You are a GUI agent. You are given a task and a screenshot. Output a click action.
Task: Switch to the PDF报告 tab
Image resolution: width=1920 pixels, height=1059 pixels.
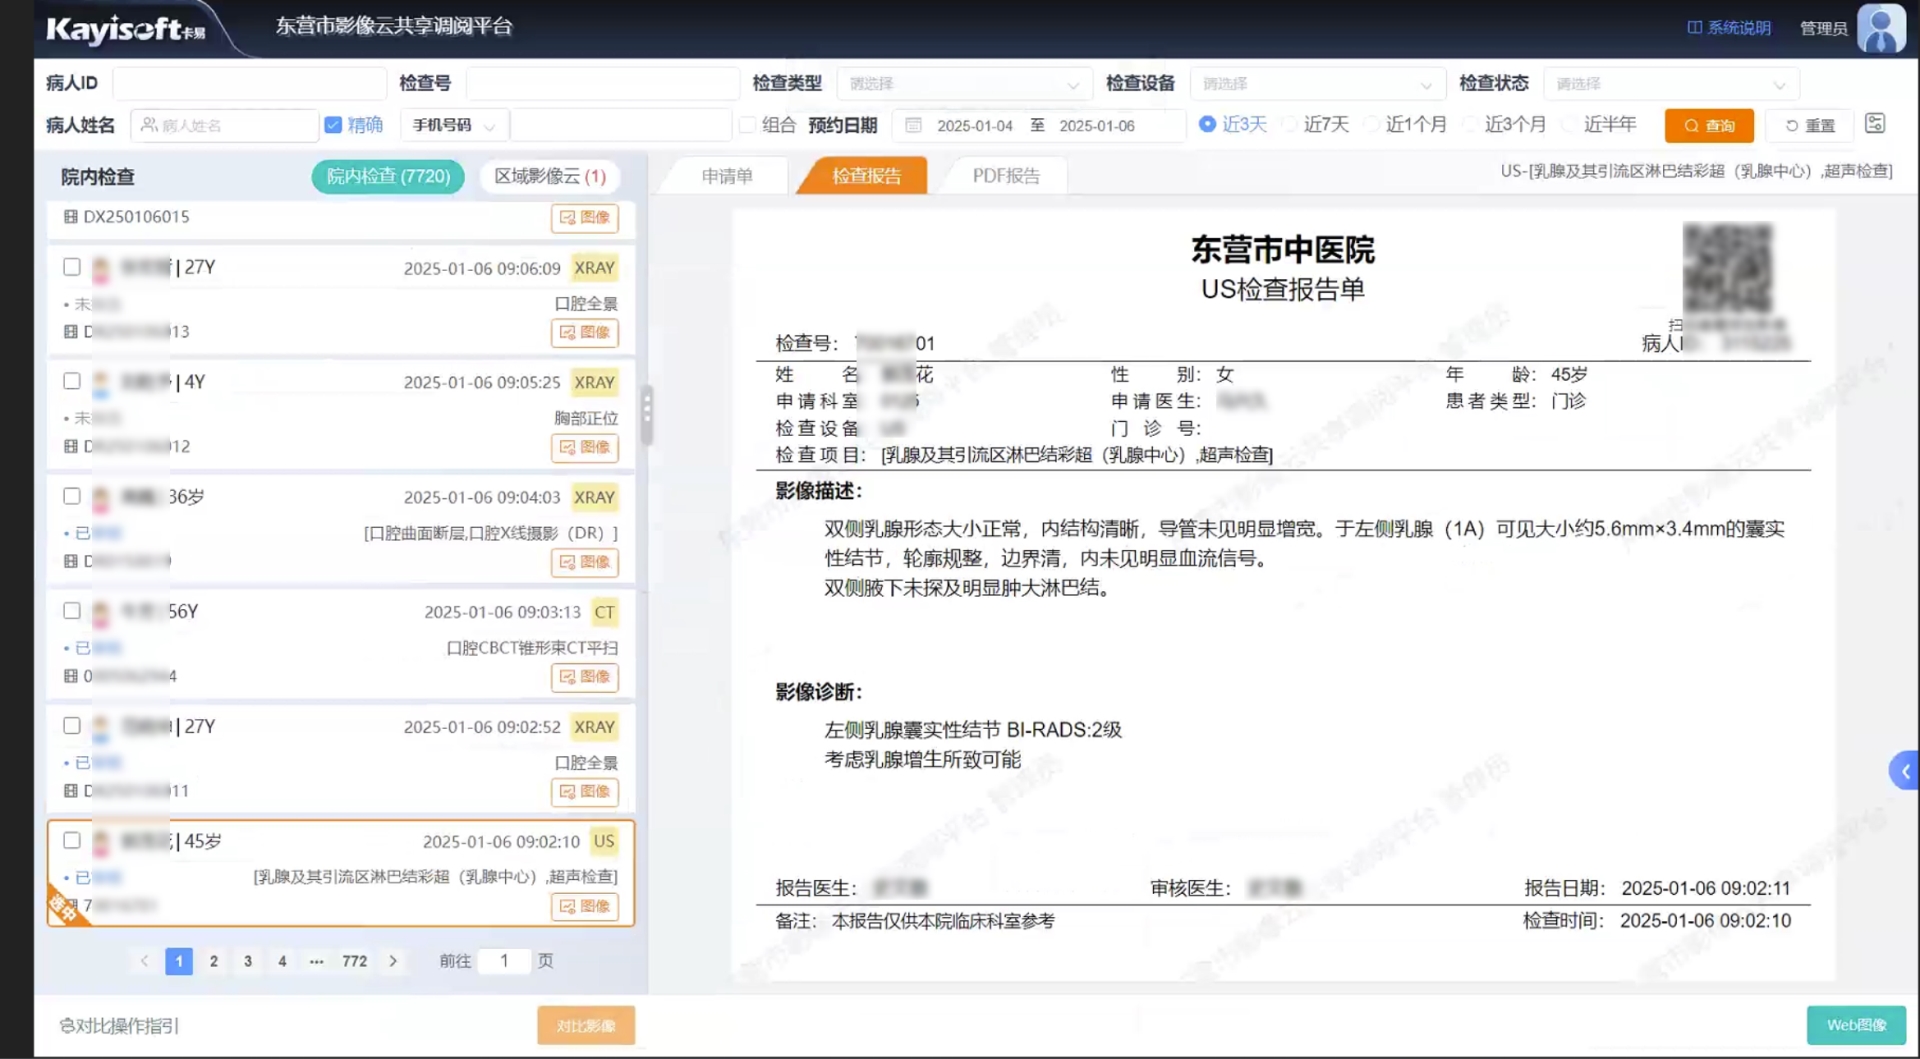click(1006, 176)
